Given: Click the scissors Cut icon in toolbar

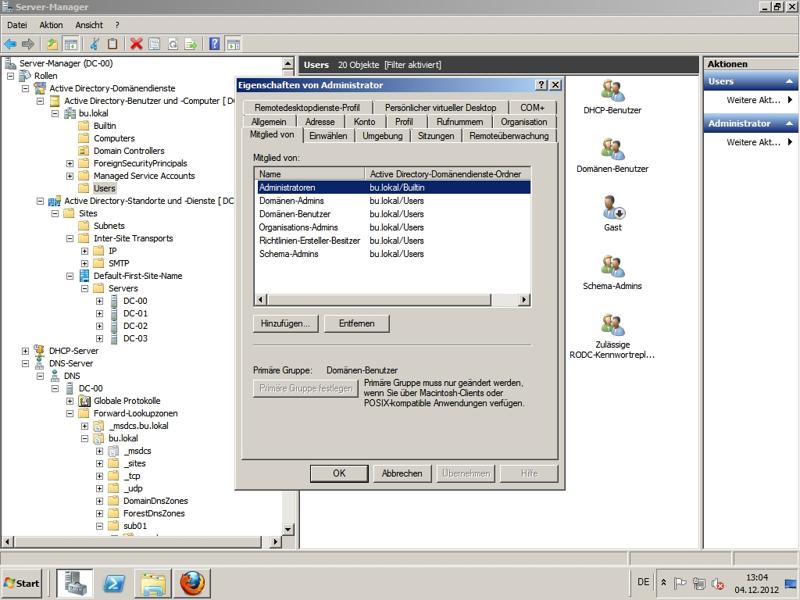Looking at the screenshot, I should coord(95,44).
